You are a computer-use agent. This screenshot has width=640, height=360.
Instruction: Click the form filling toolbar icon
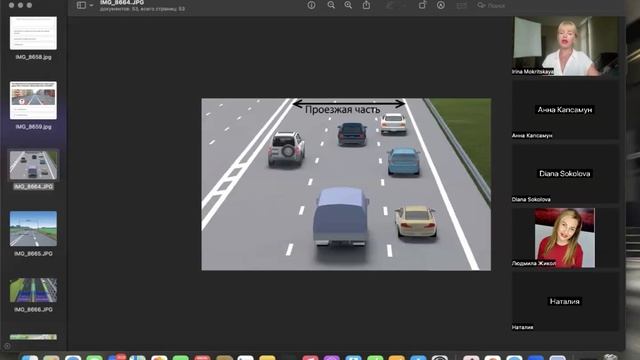(x=461, y=5)
